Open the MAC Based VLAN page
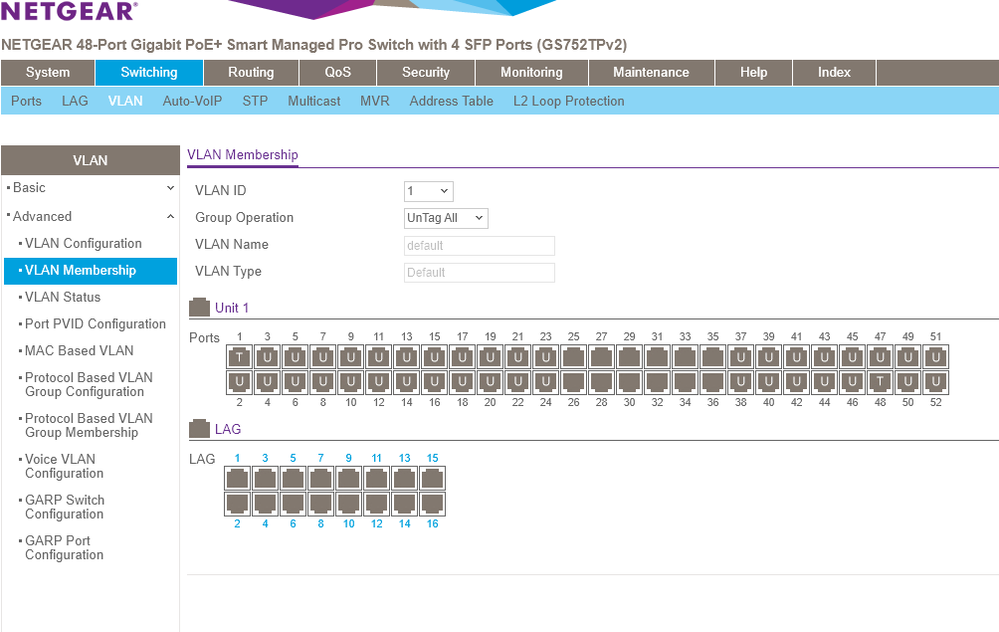Viewport: 999px width, 632px height. coord(79,350)
